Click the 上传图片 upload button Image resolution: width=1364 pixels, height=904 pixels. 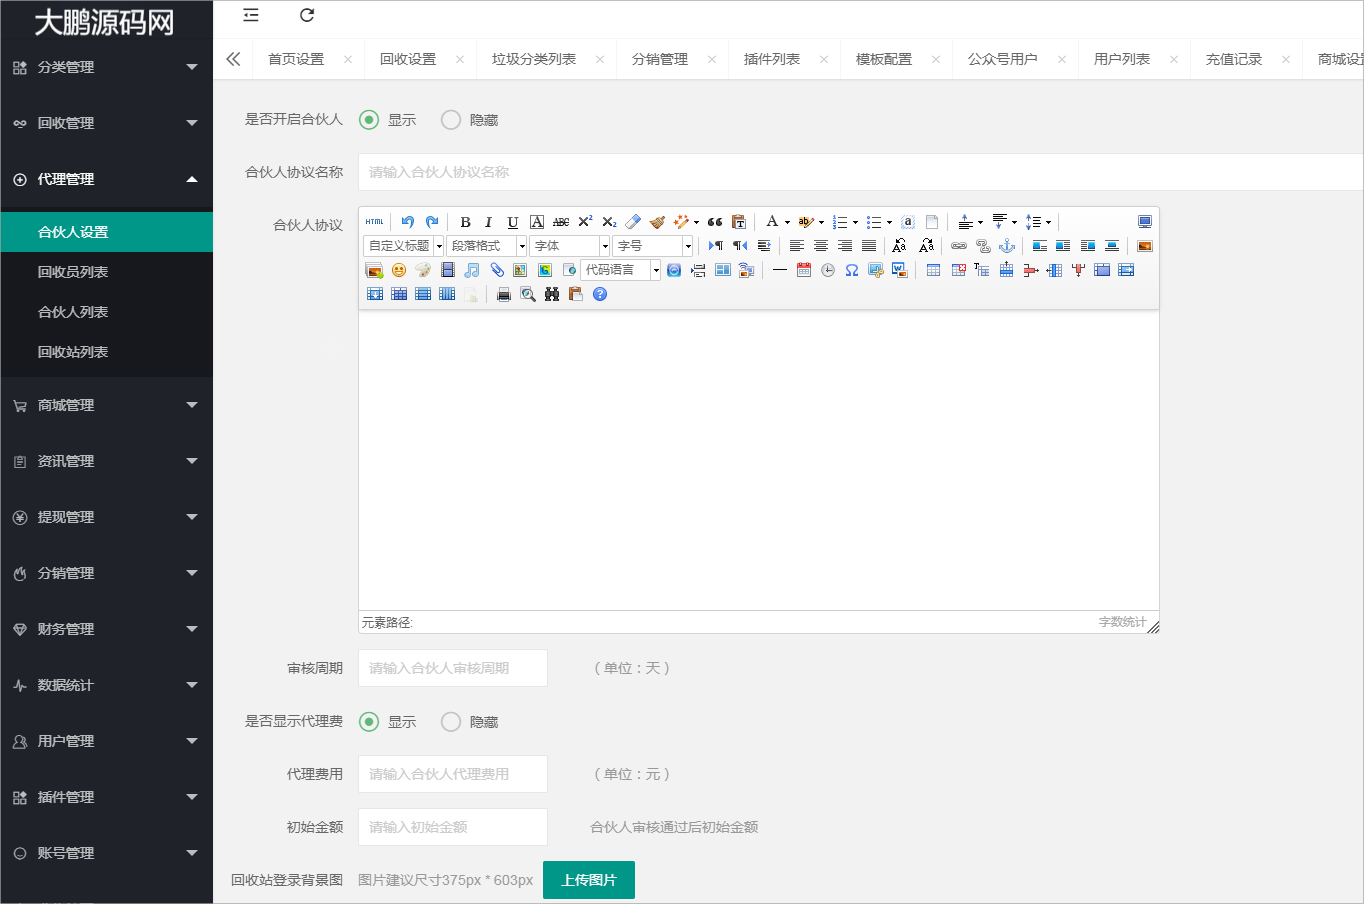point(588,880)
